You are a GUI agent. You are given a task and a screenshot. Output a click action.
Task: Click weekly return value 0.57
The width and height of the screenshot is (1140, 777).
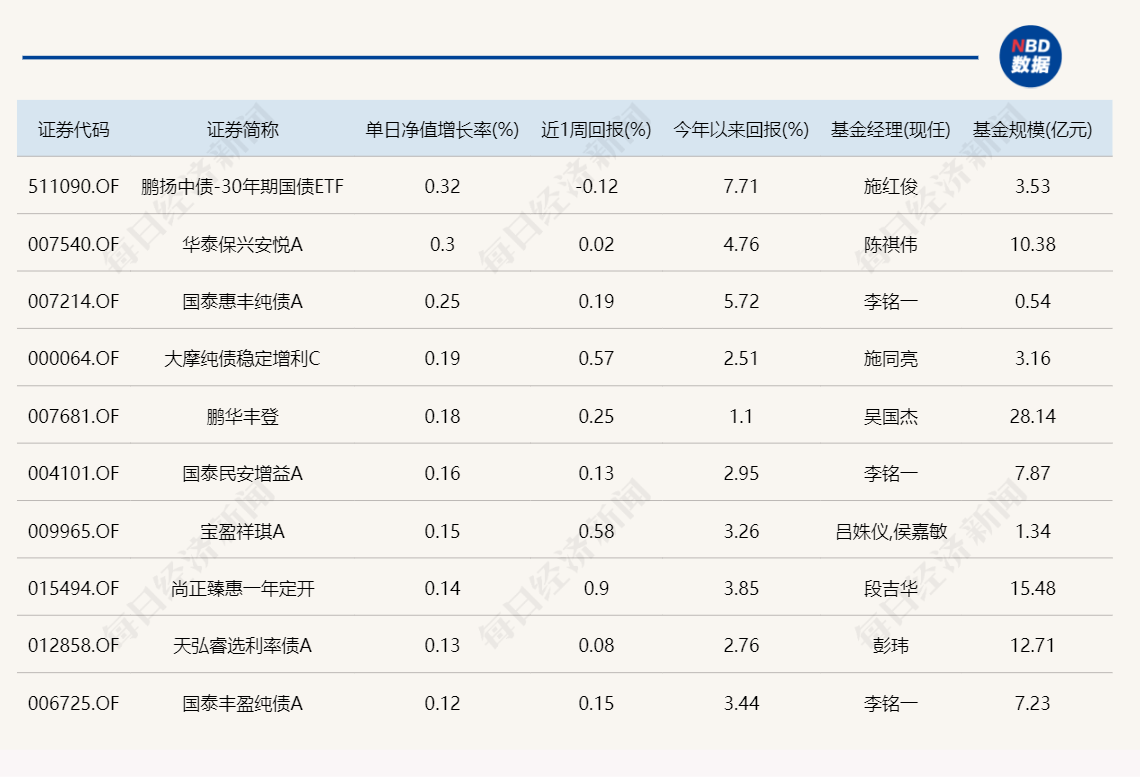point(596,358)
